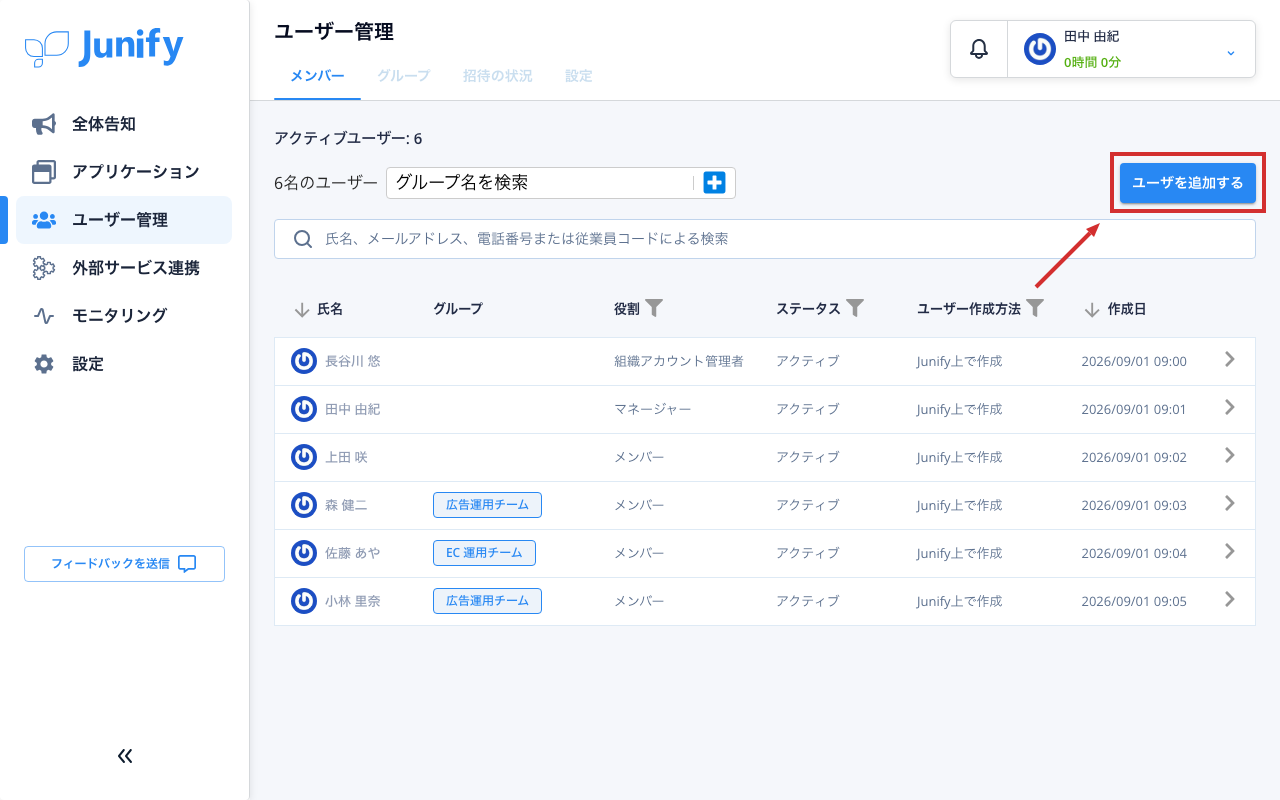
Task: Click the ユーザー管理 people icon
Action: point(44,220)
